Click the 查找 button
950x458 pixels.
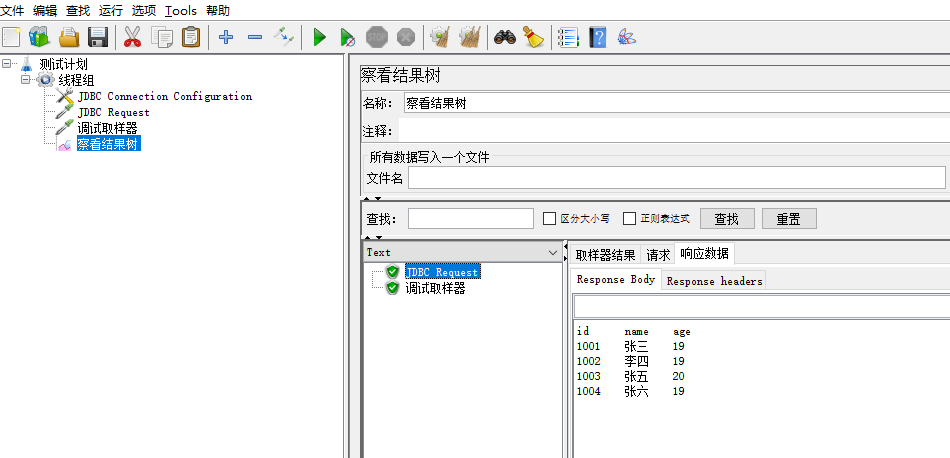pos(727,219)
